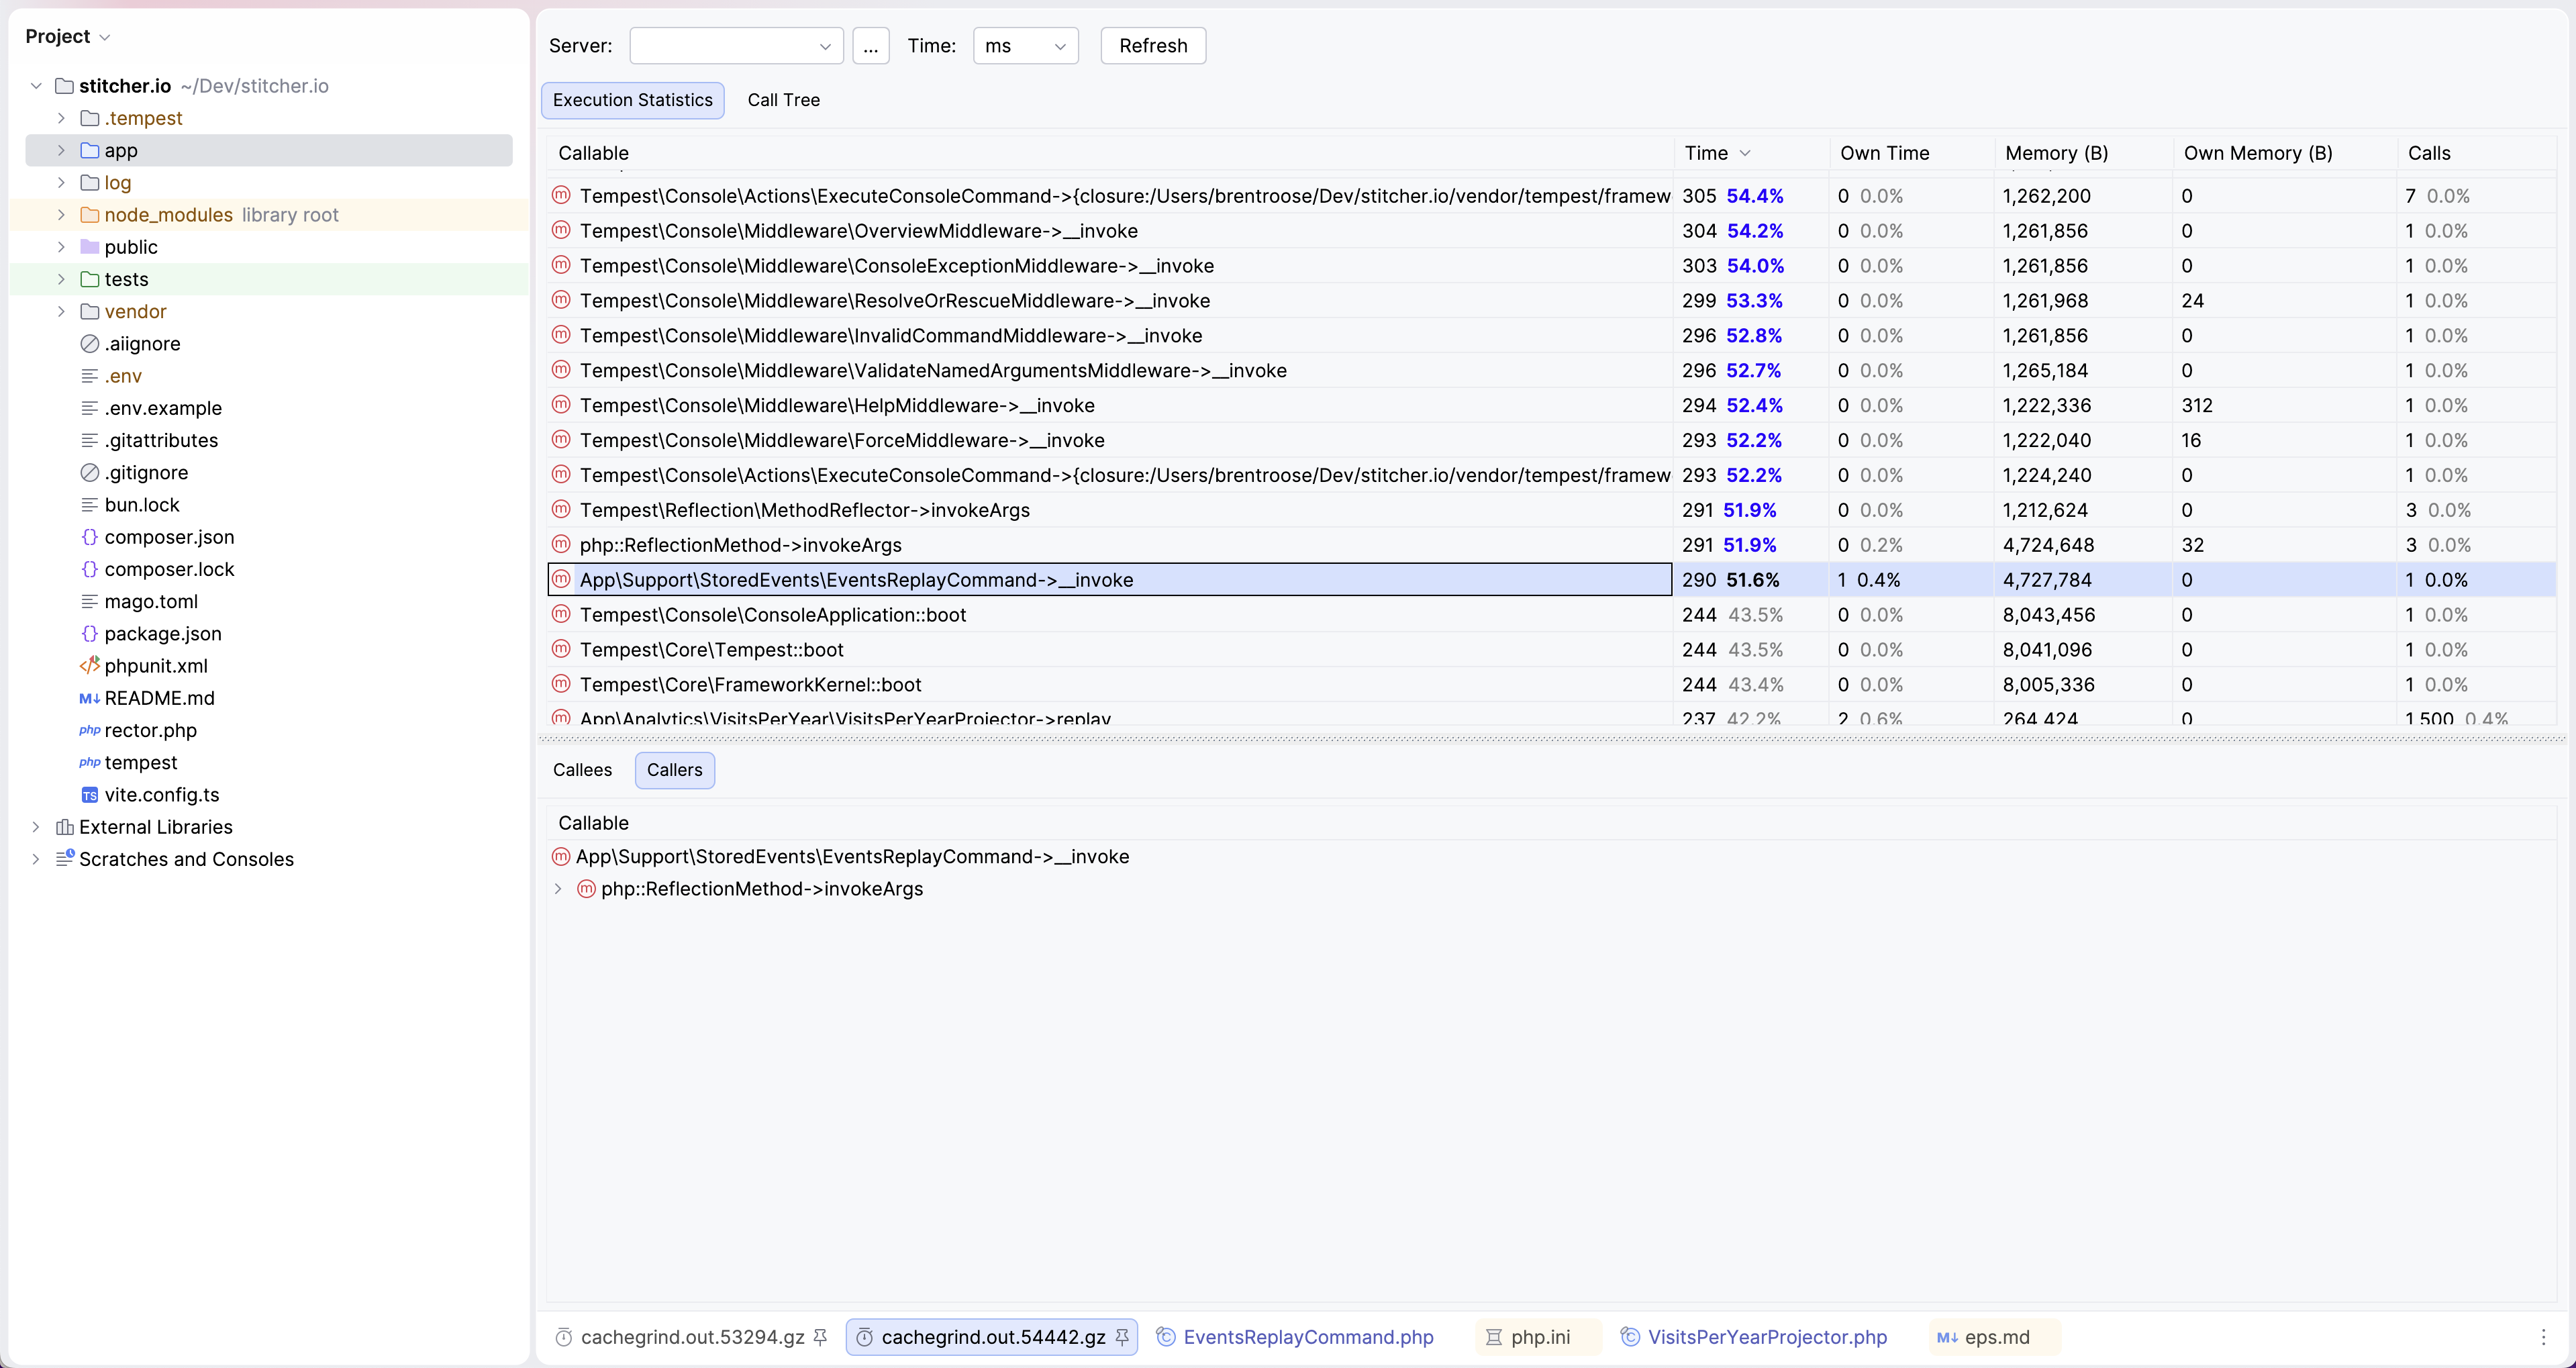Open the Server dropdown
This screenshot has width=2576, height=1368.
(x=736, y=46)
